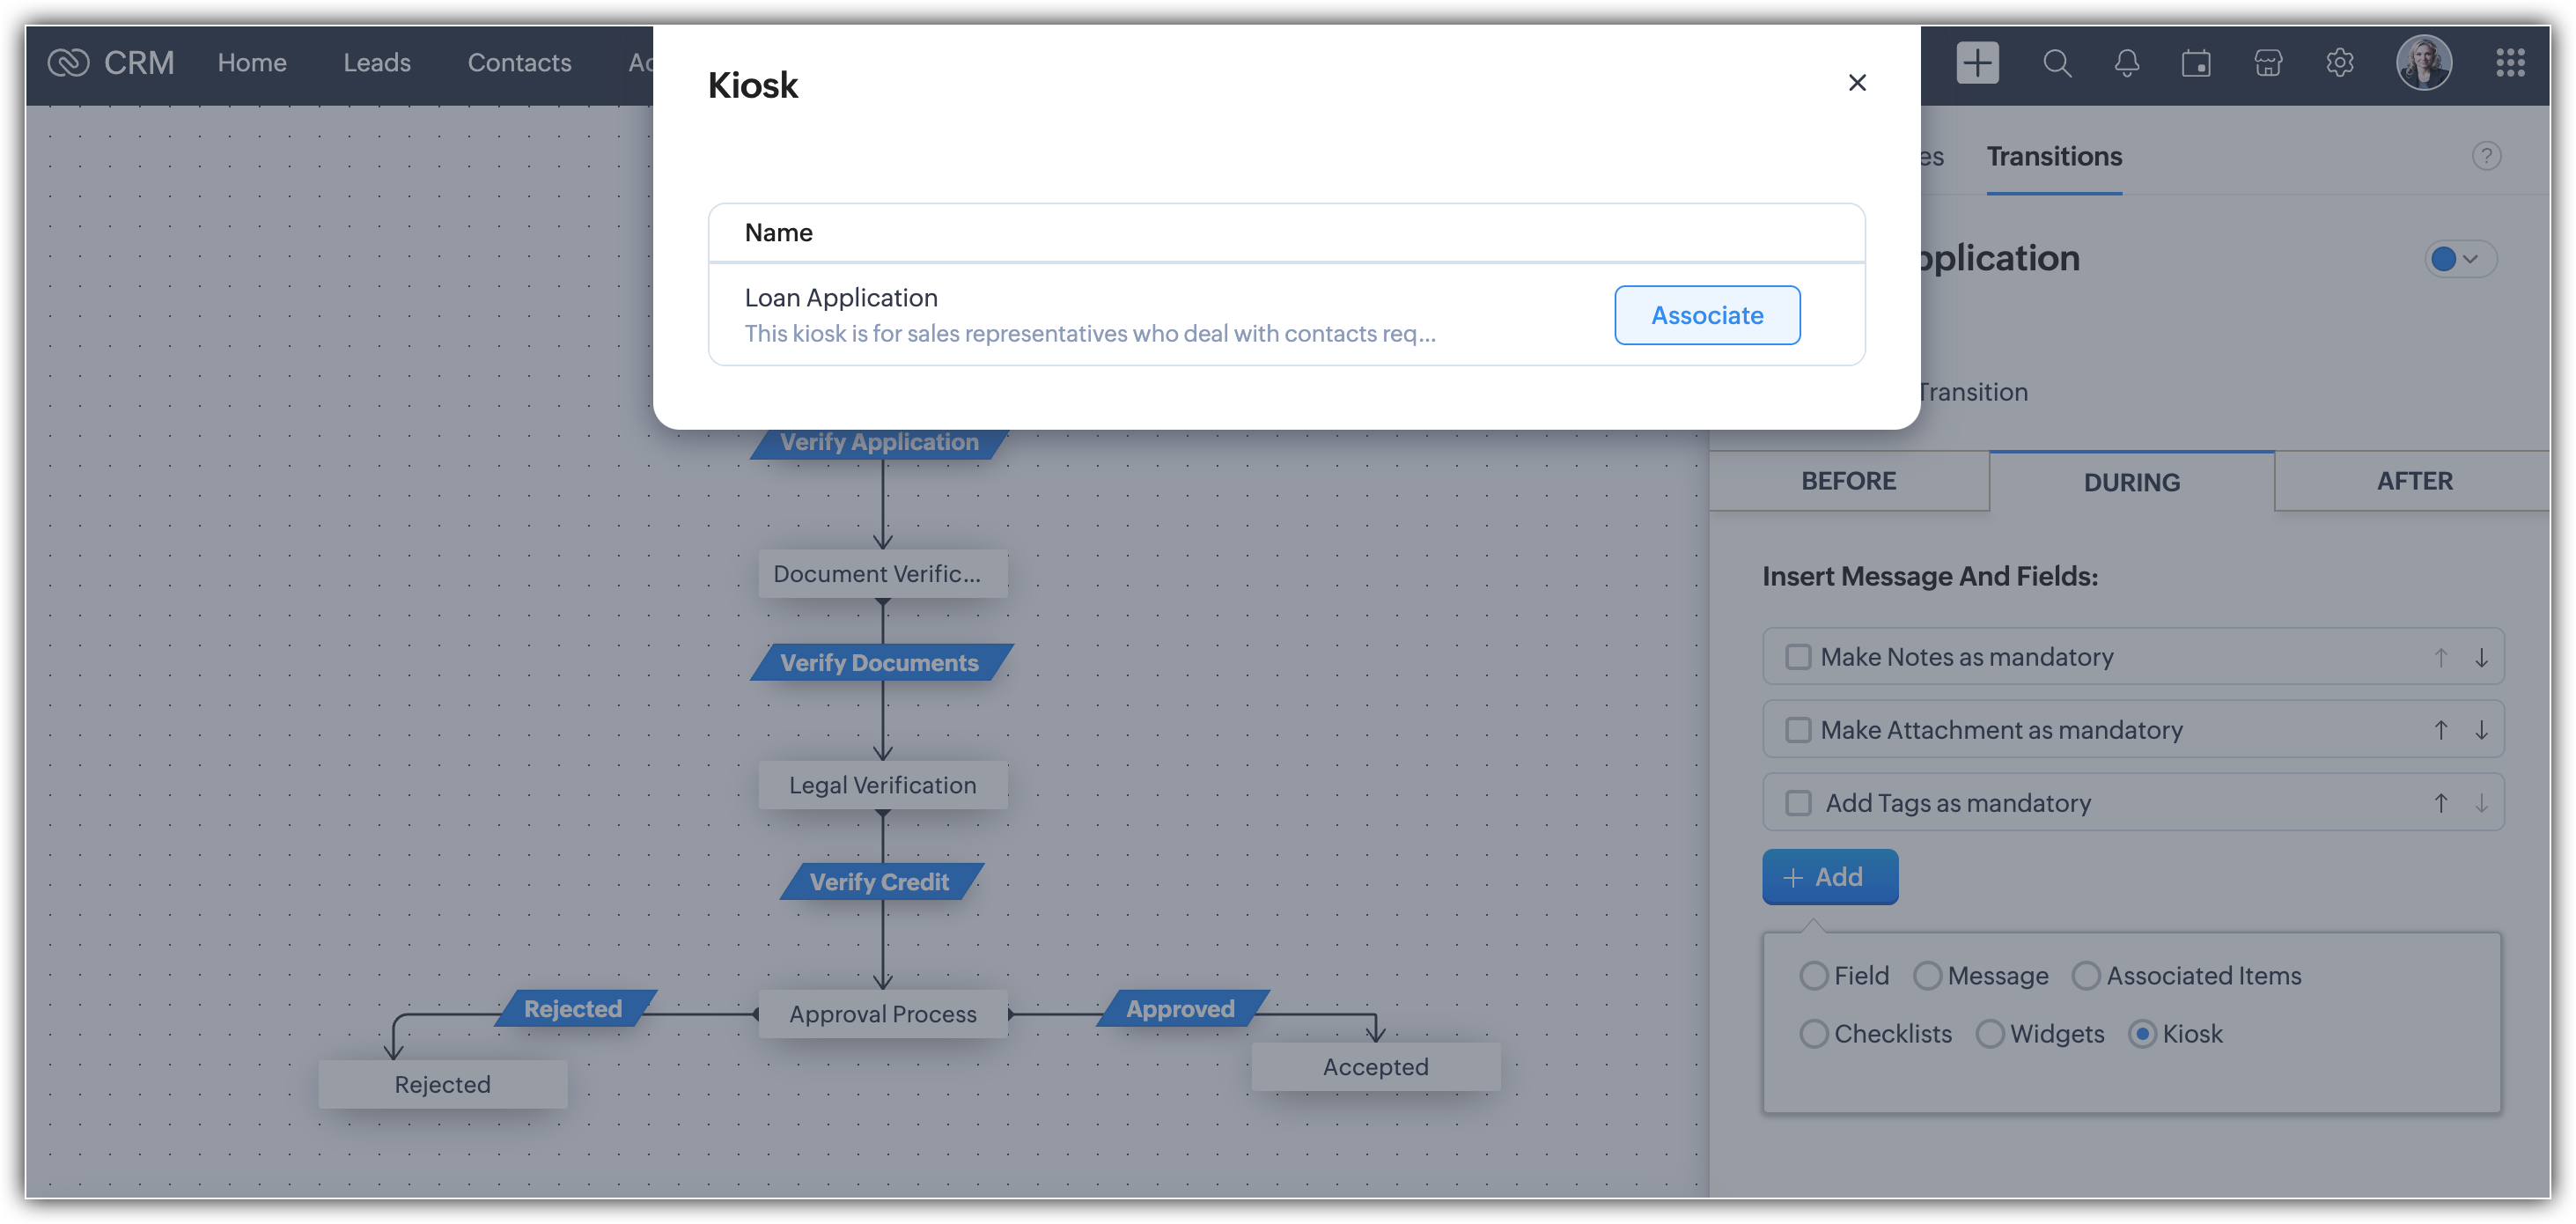
Task: Open the notifications bell
Action: pyautogui.click(x=2127, y=63)
